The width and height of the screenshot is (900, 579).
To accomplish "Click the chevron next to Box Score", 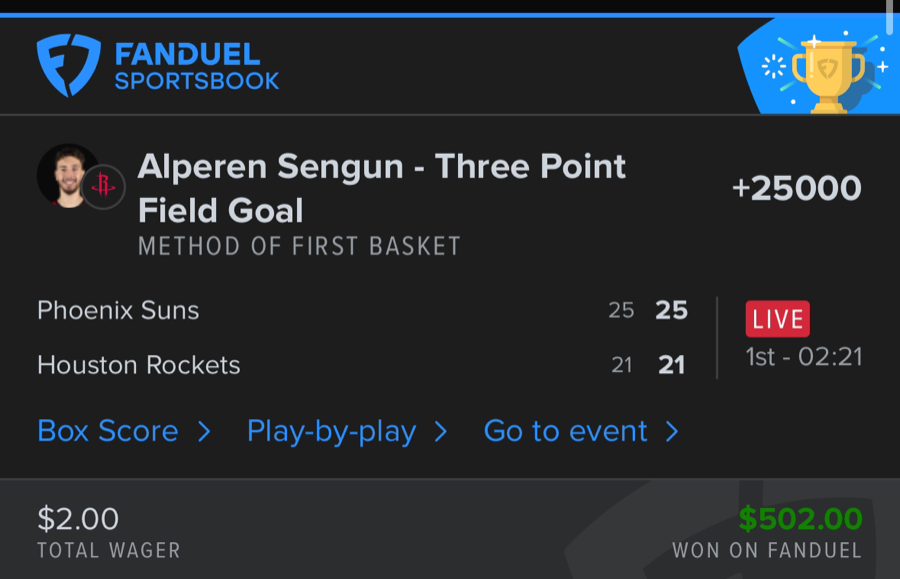I will pyautogui.click(x=204, y=431).
